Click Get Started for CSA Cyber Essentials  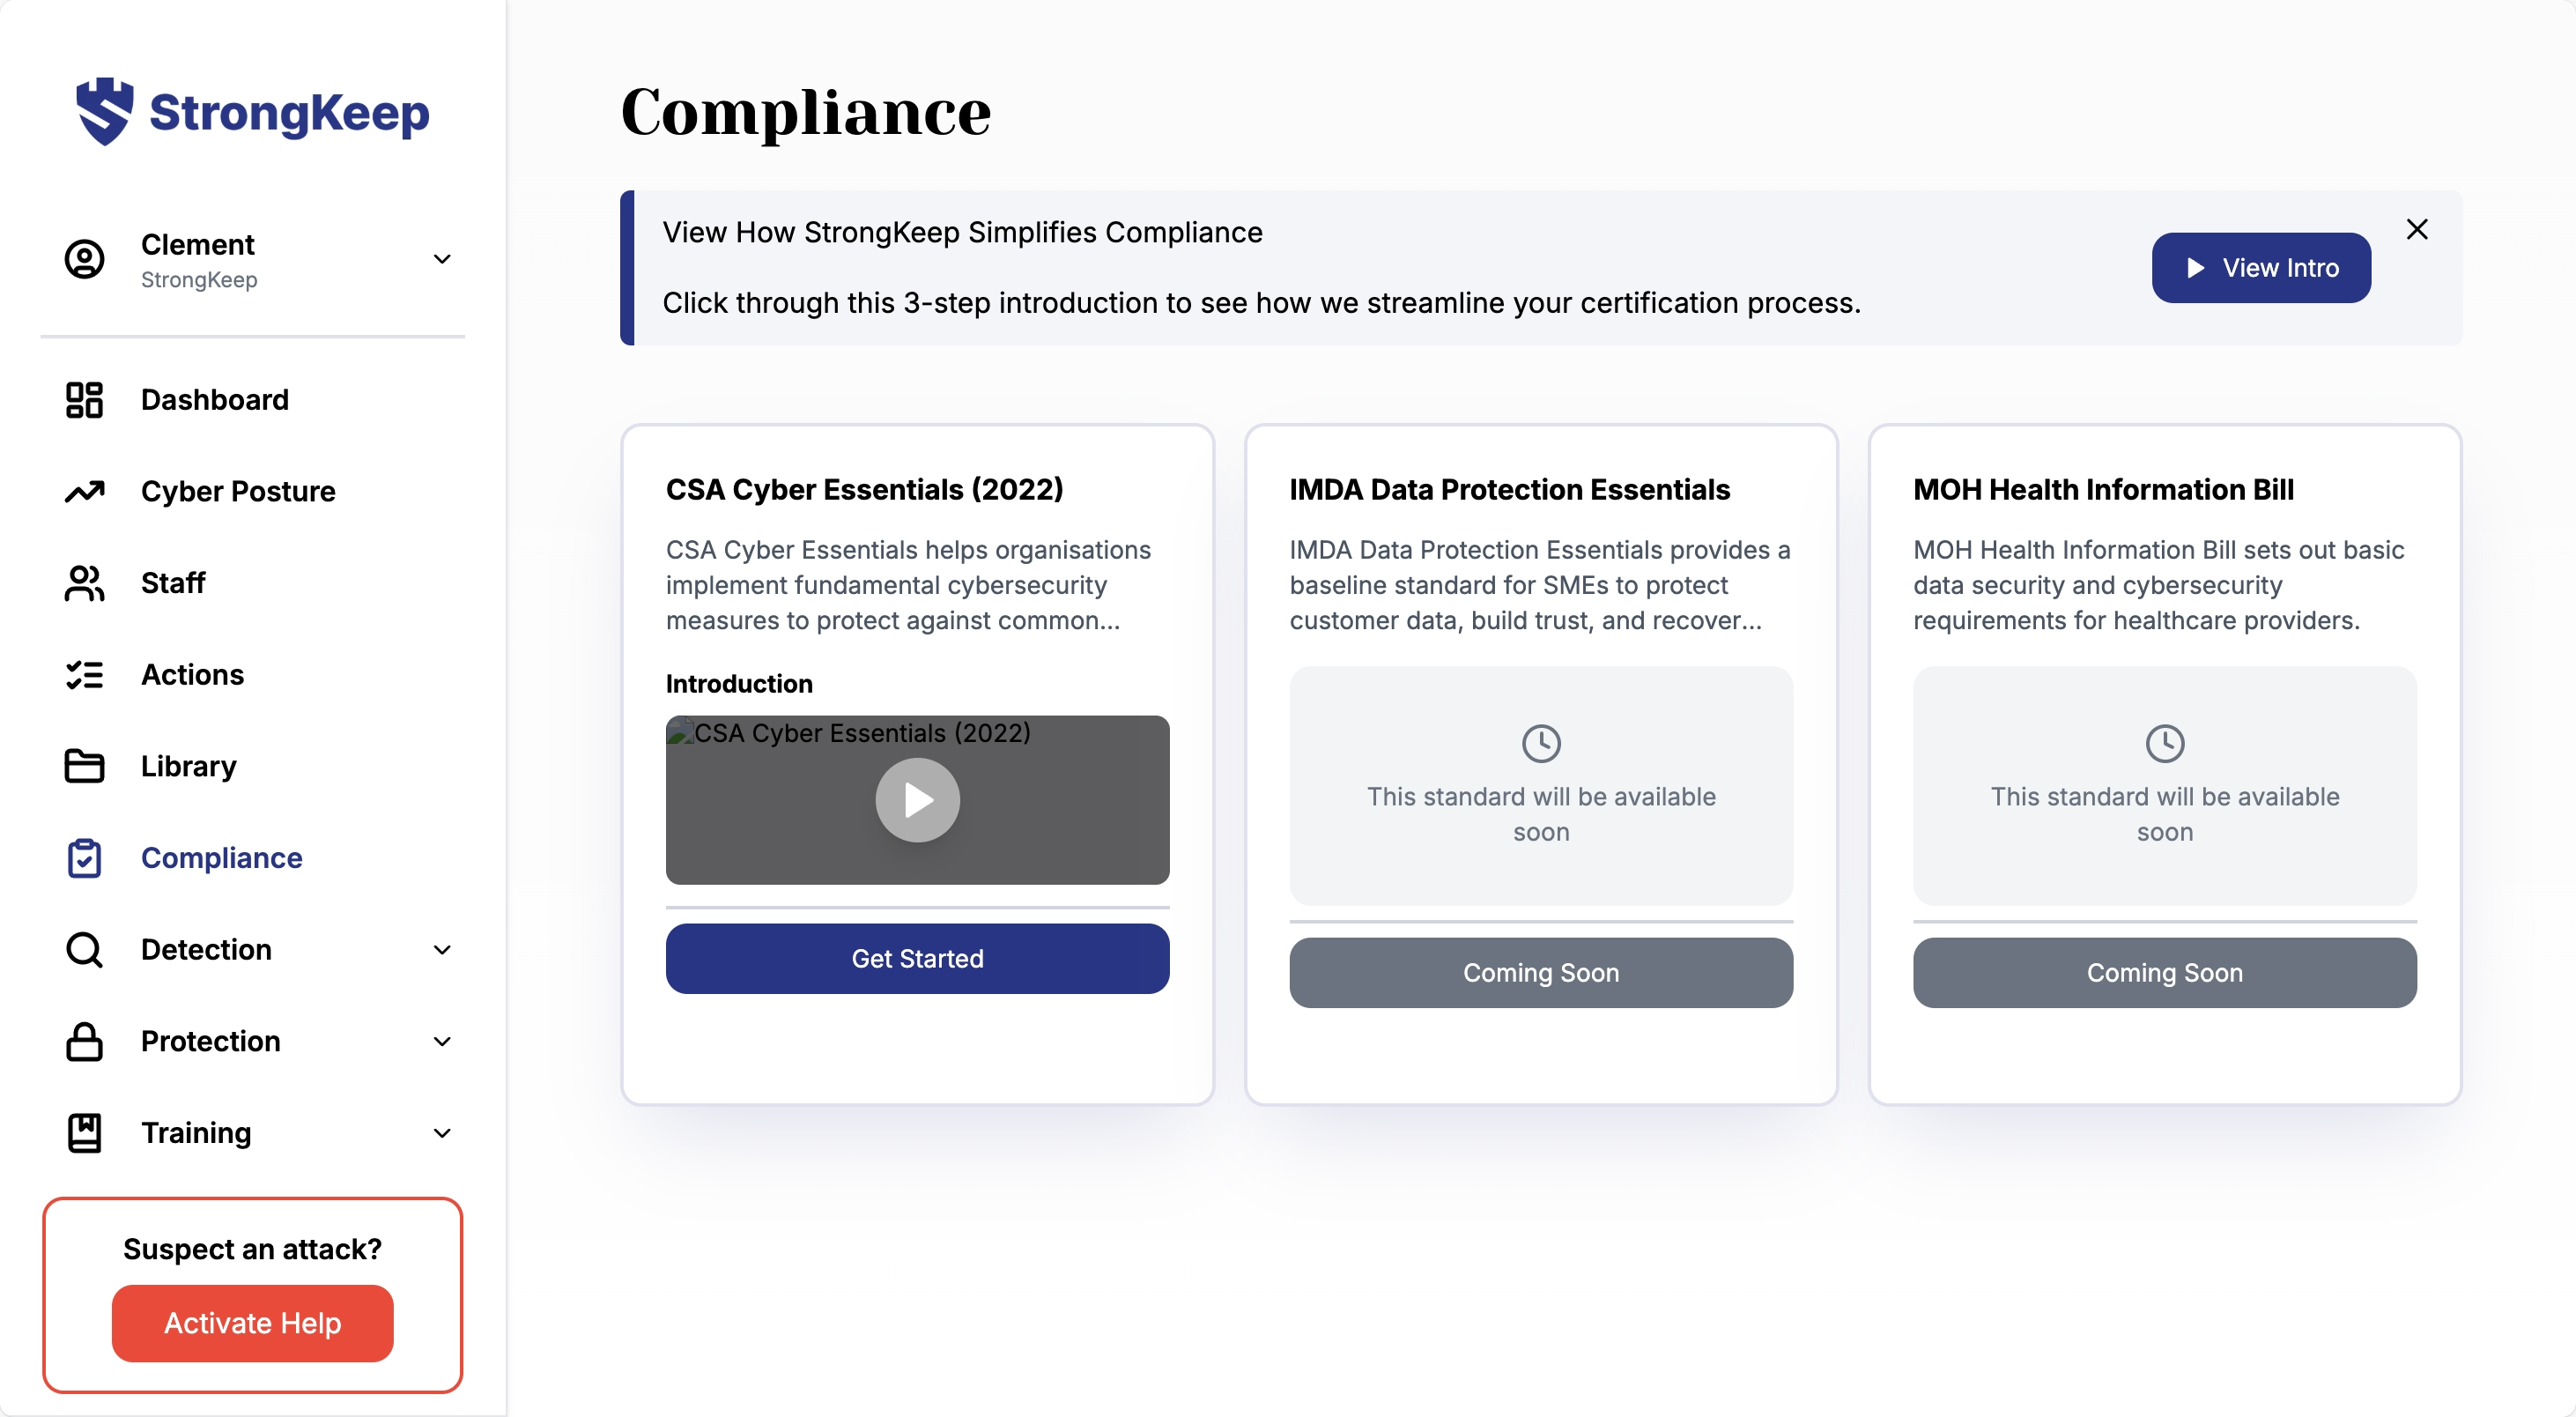pos(917,958)
